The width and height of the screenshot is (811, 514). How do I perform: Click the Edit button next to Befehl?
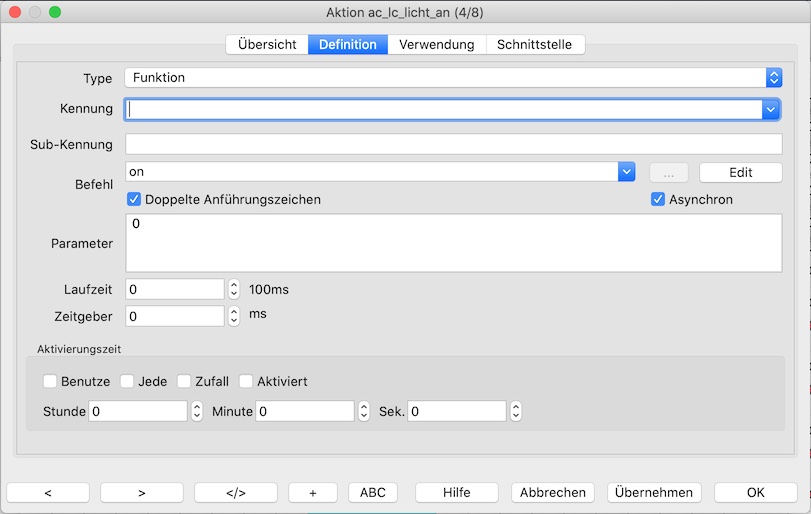click(740, 172)
